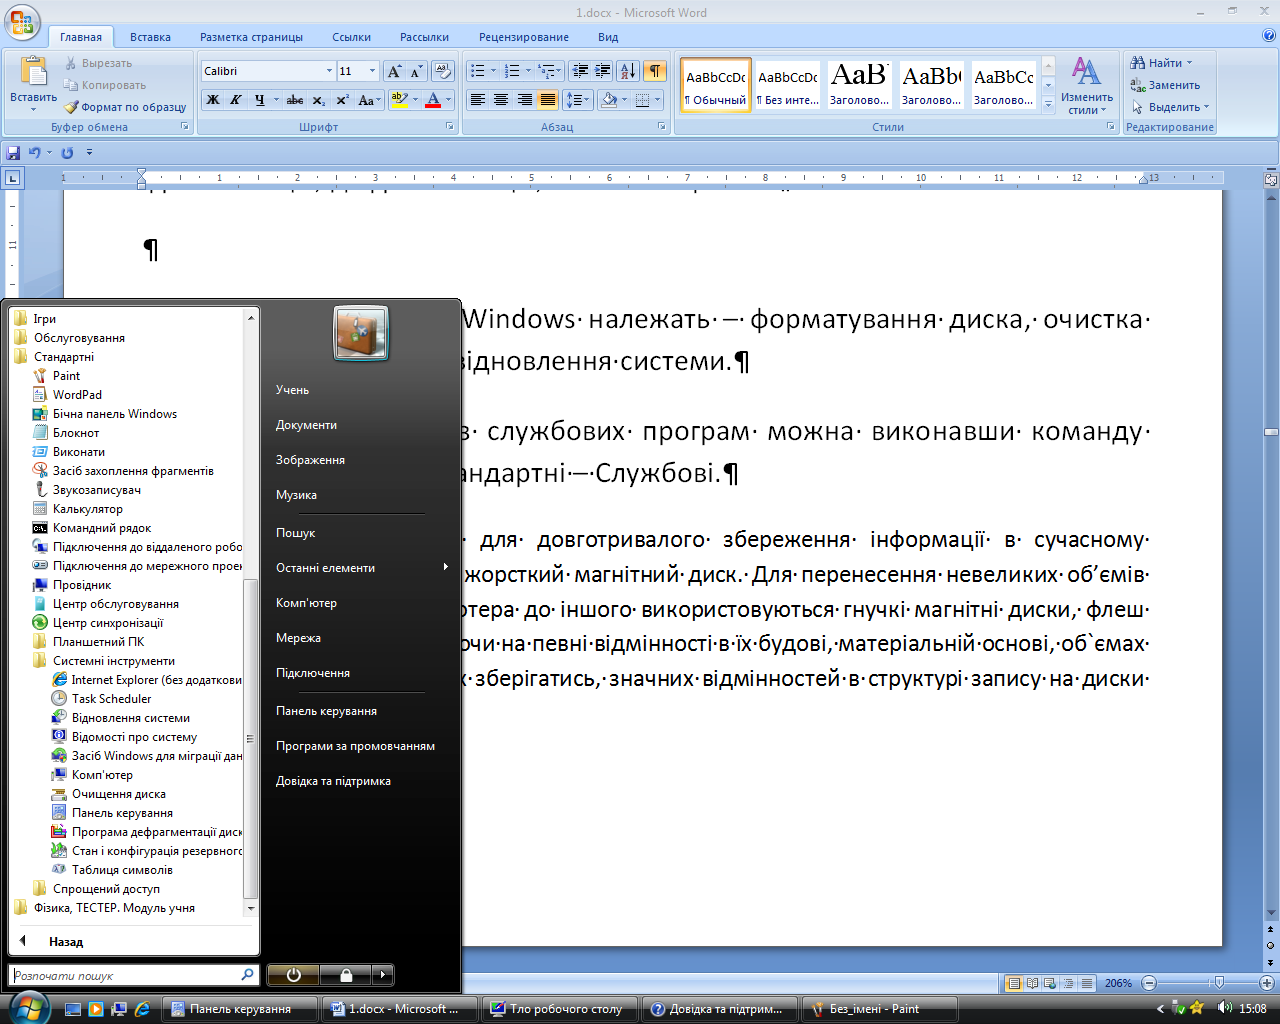Image resolution: width=1280 pixels, height=1024 pixels.
Task: Open Довідка та підтримка link
Action: 333,781
